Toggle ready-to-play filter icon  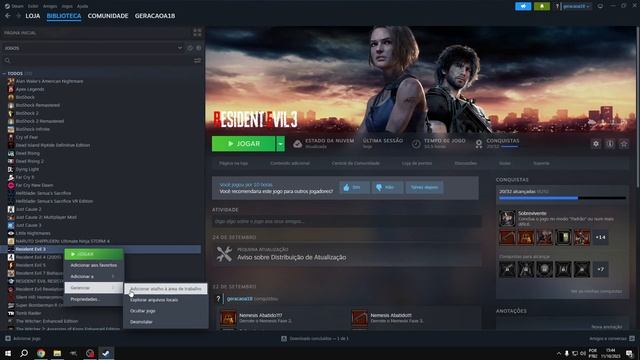[x=198, y=48]
